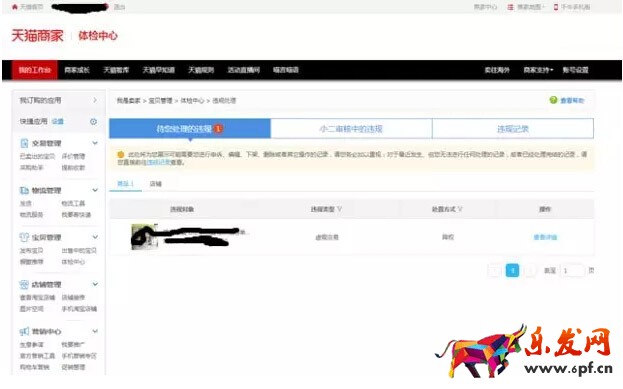Collapse the 物流管理 section chevron

pyautogui.click(x=95, y=190)
